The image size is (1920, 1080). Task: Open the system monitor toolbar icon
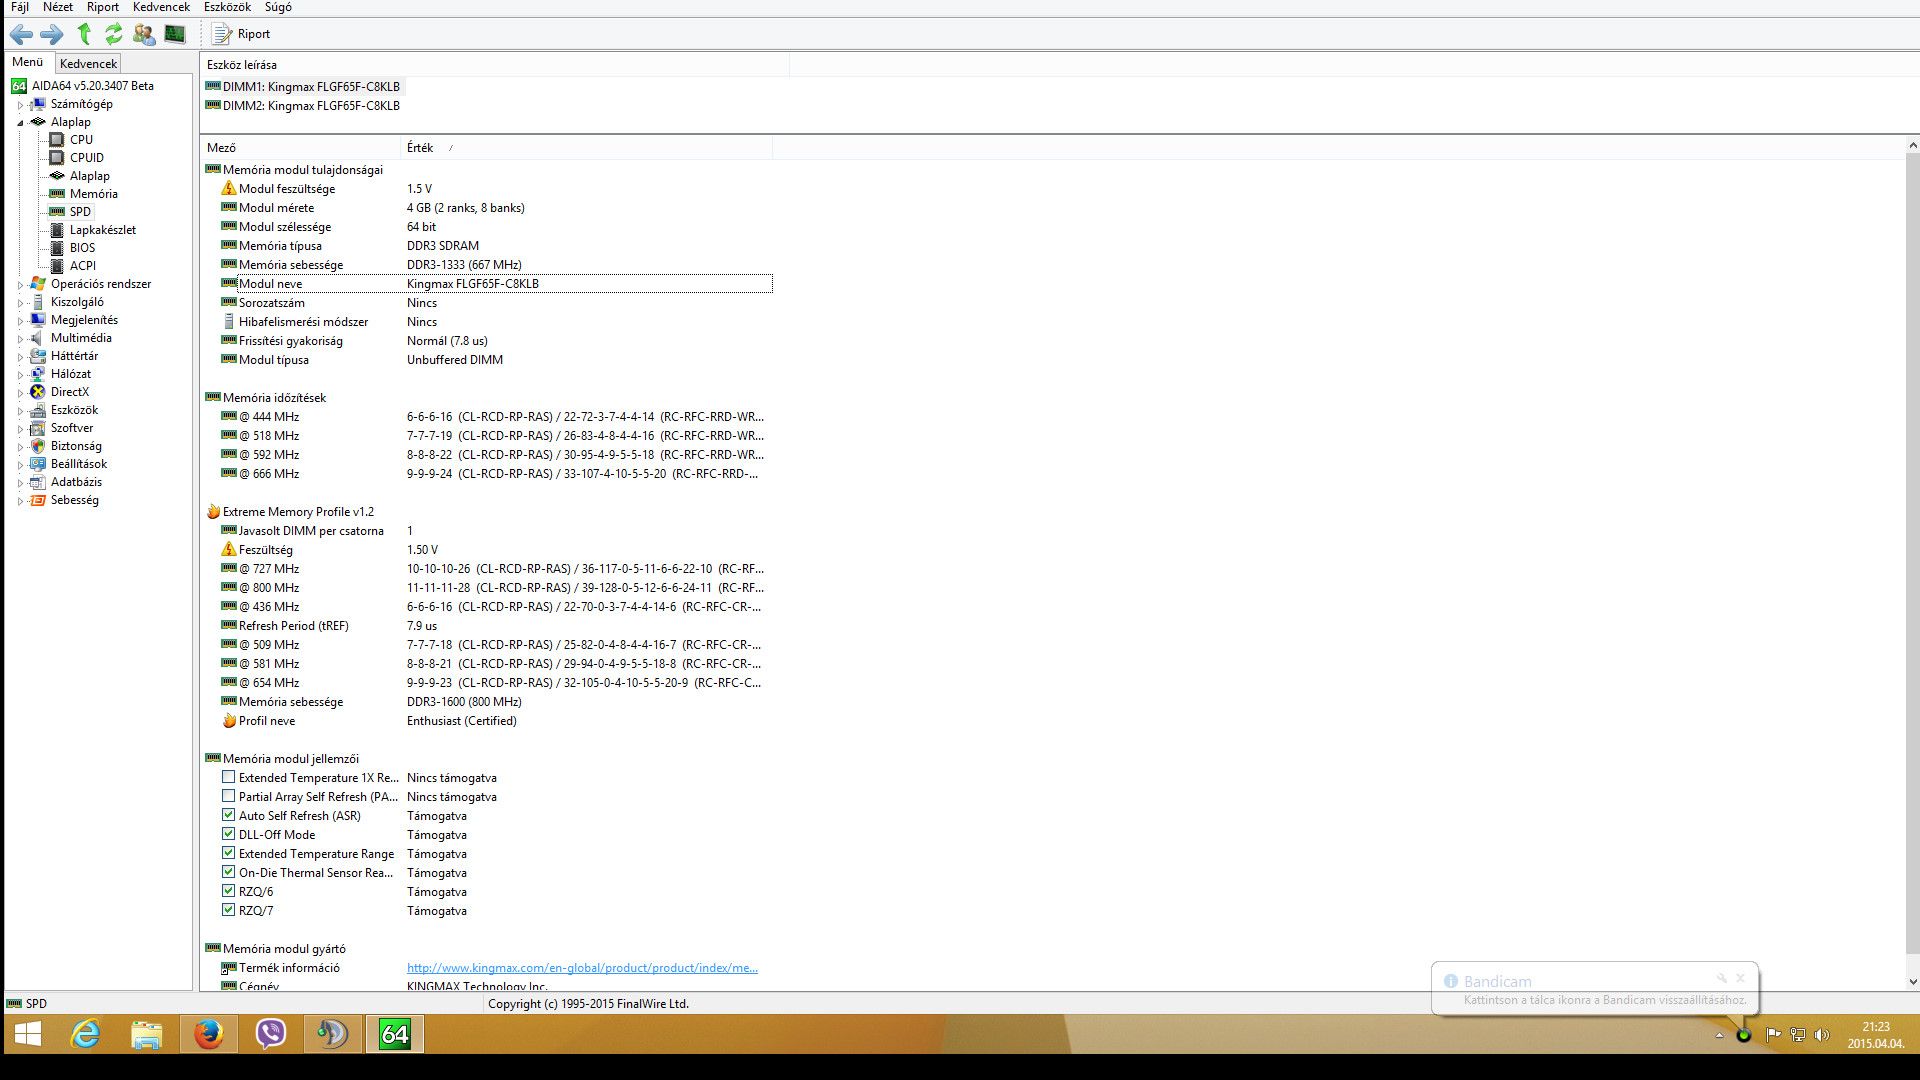click(175, 34)
